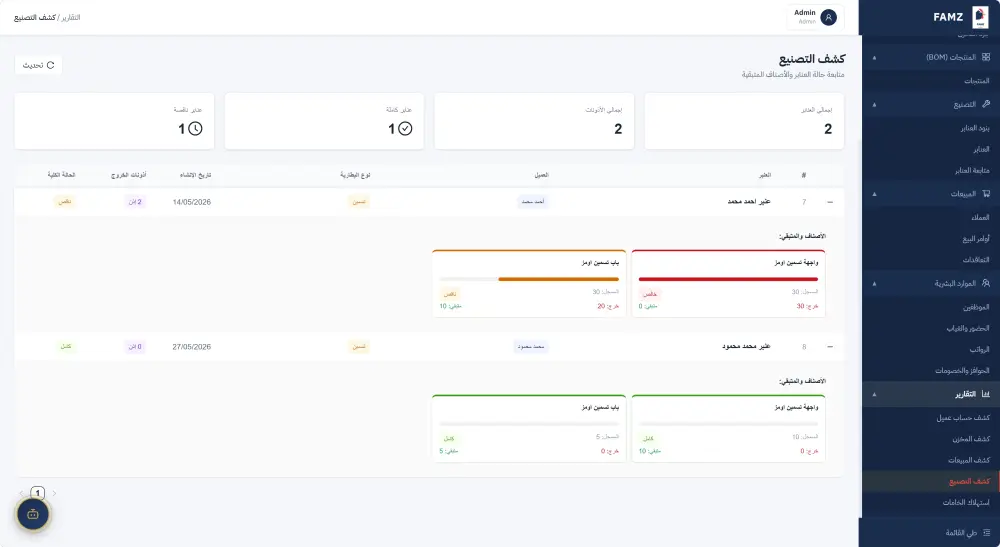
Task: Open the floating chatbot assistant icon
Action: (x=33, y=514)
